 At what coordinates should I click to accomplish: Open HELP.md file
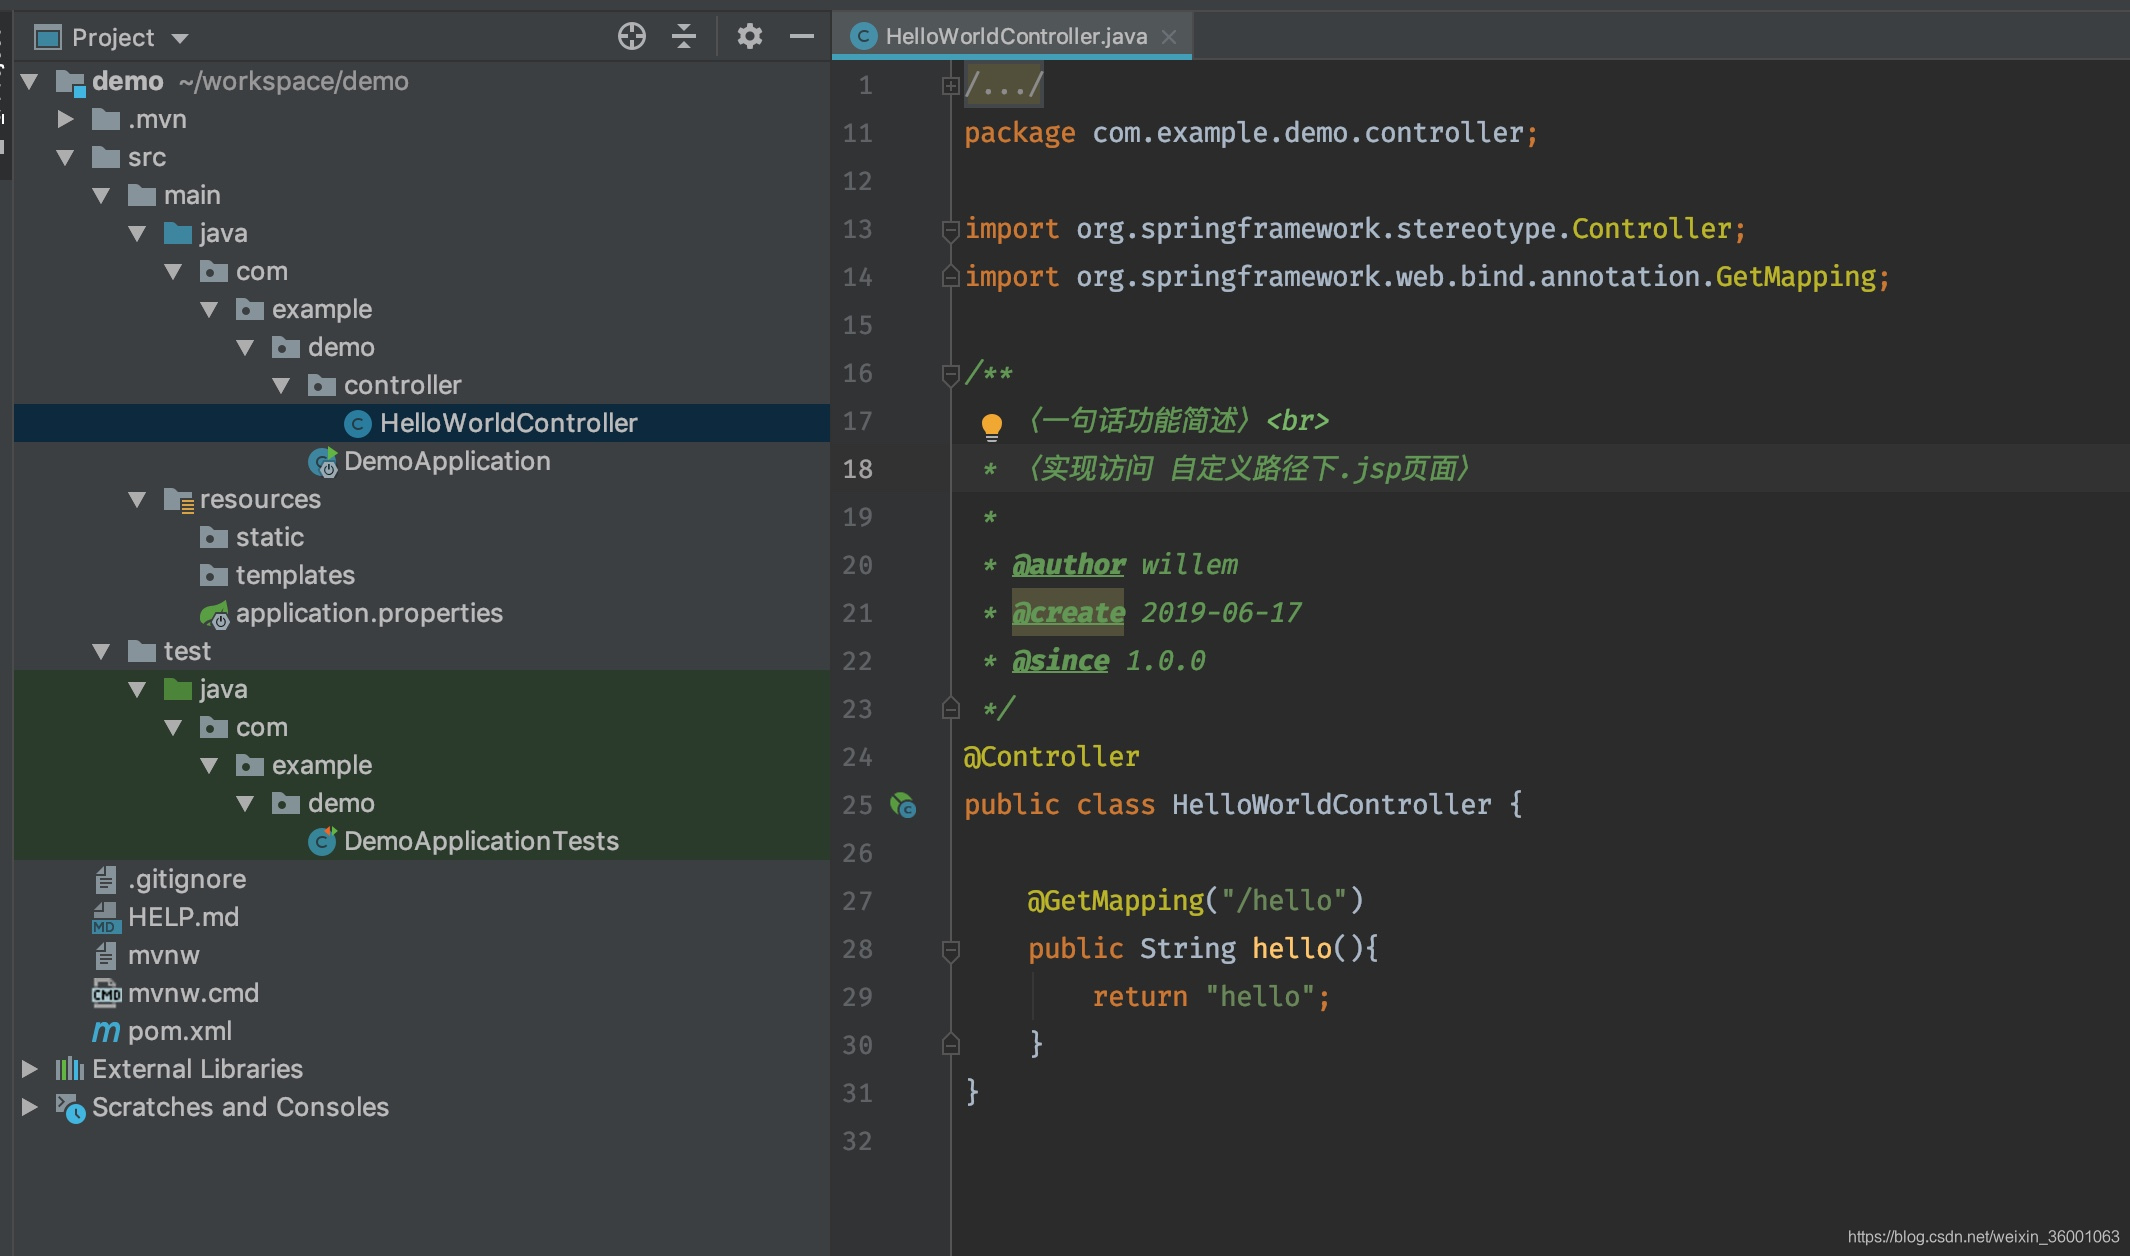[183, 917]
